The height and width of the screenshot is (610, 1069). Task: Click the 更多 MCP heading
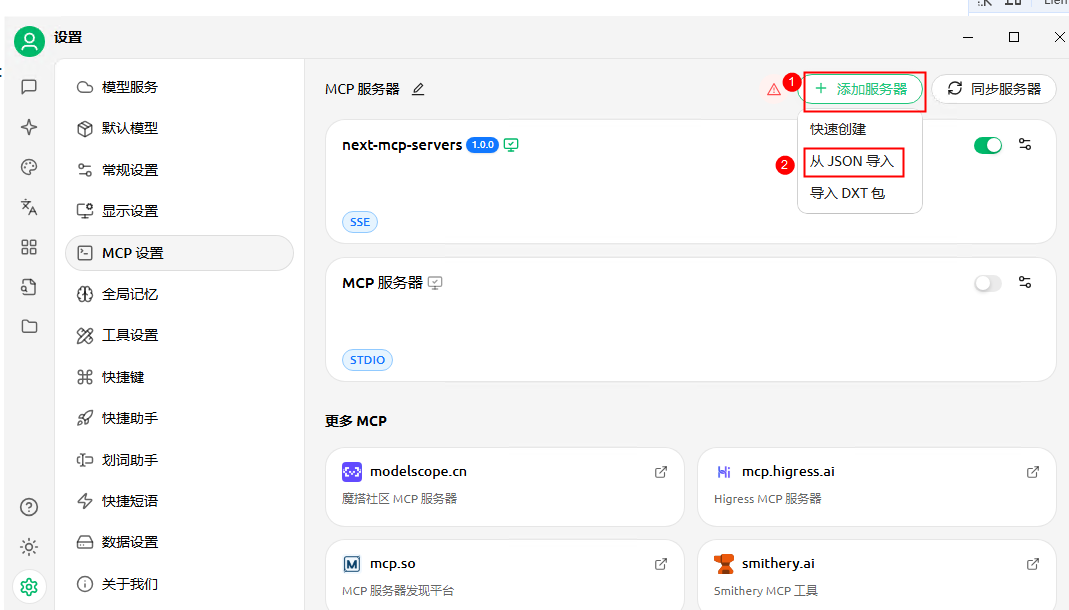pyautogui.click(x=356, y=421)
